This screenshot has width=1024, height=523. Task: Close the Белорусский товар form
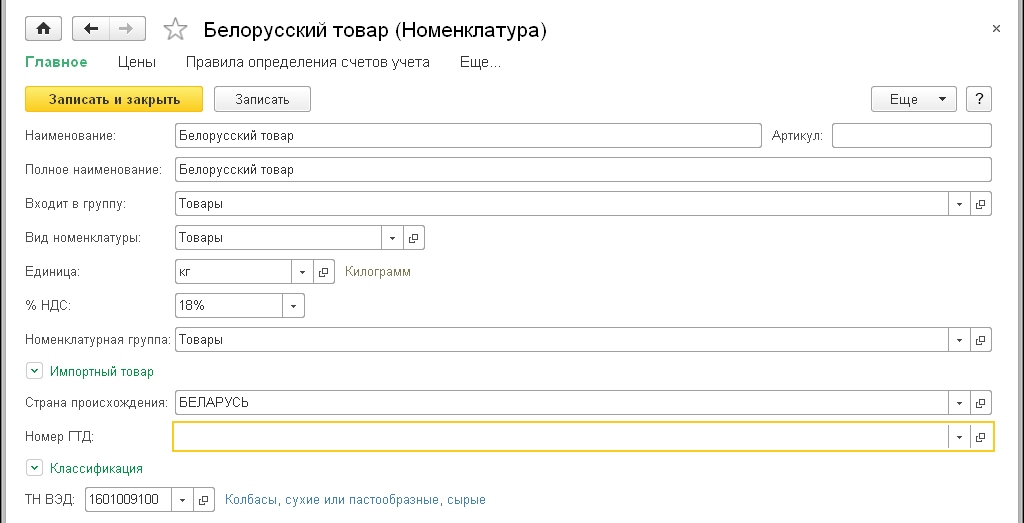[996, 29]
